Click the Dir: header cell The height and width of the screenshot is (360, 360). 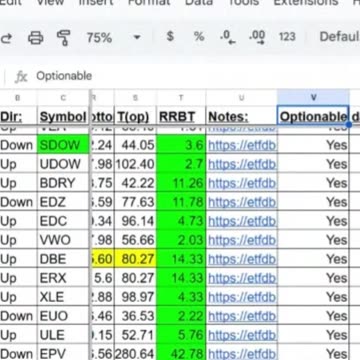tap(19, 116)
